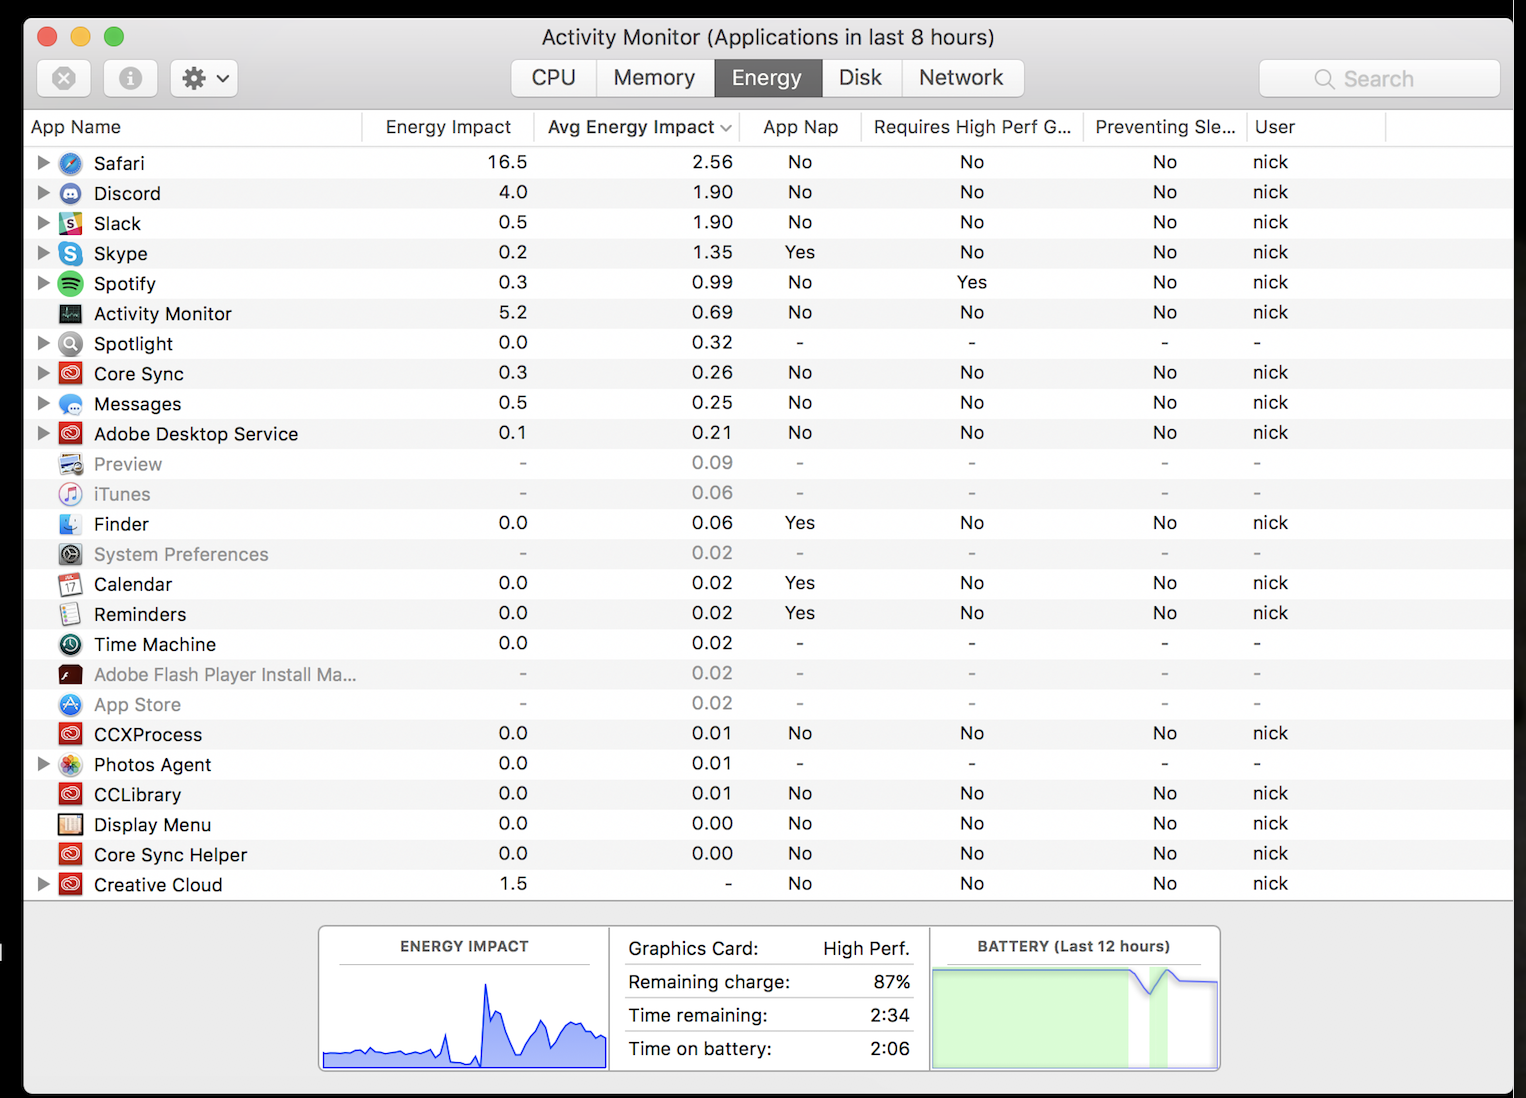Screen dimensions: 1526x1098
Task: Click the 'Time on battery:' label
Action: 700,1049
